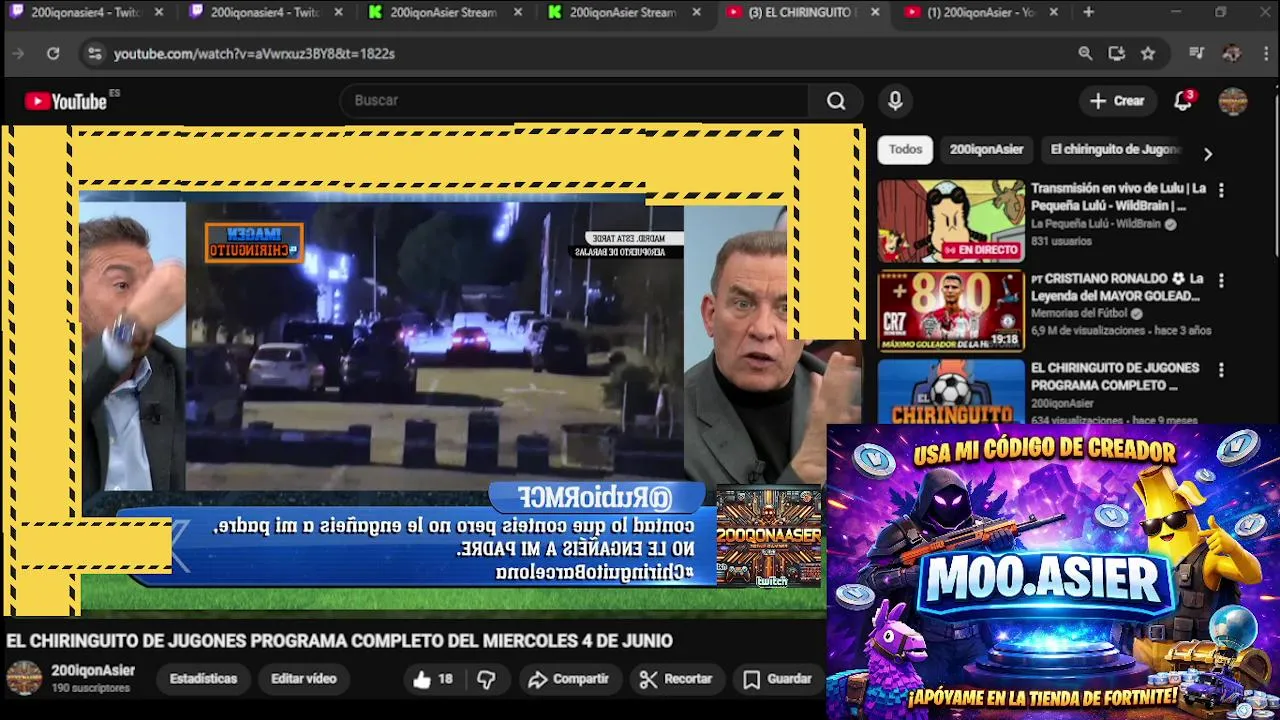Bookmark this page with the star
1280x720 pixels.
point(1148,53)
